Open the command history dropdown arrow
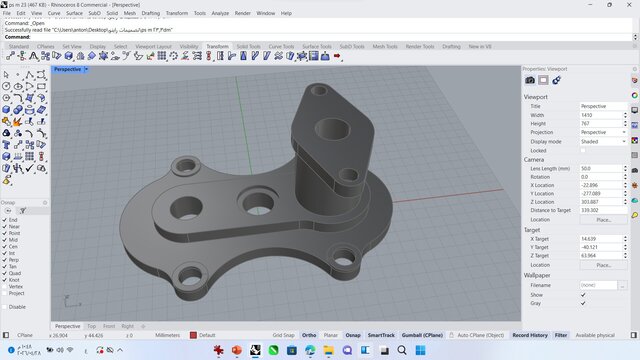640x360 pixels. pos(635,37)
